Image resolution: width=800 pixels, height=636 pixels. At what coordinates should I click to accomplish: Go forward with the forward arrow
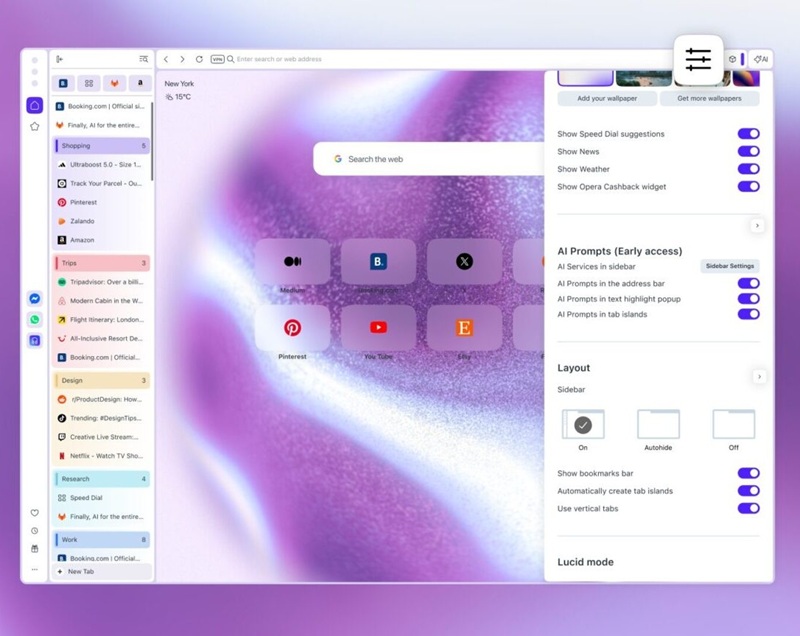coord(182,59)
